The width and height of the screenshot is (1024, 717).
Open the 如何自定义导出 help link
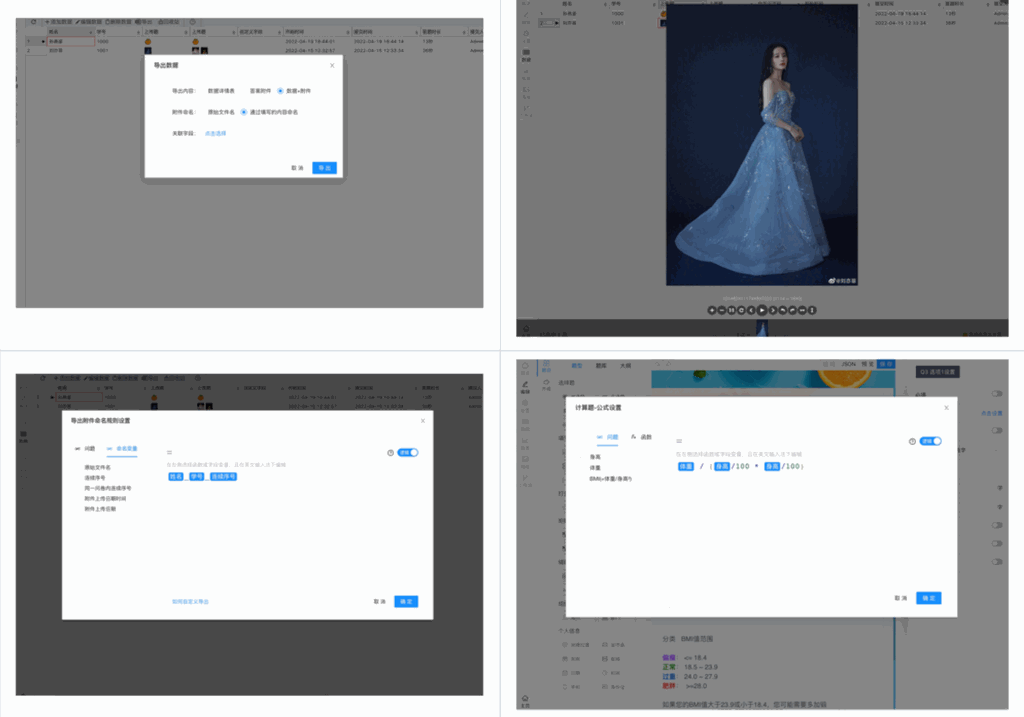(190, 601)
